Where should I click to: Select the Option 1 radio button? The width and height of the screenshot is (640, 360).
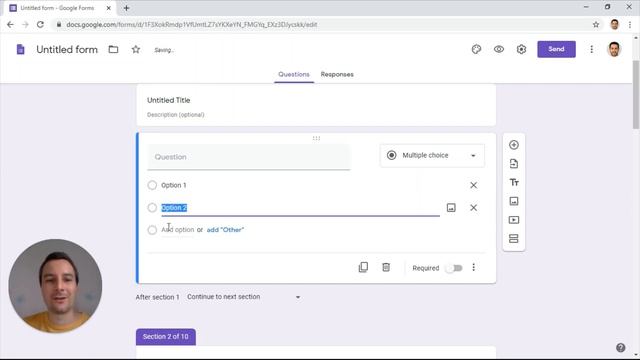(x=152, y=185)
